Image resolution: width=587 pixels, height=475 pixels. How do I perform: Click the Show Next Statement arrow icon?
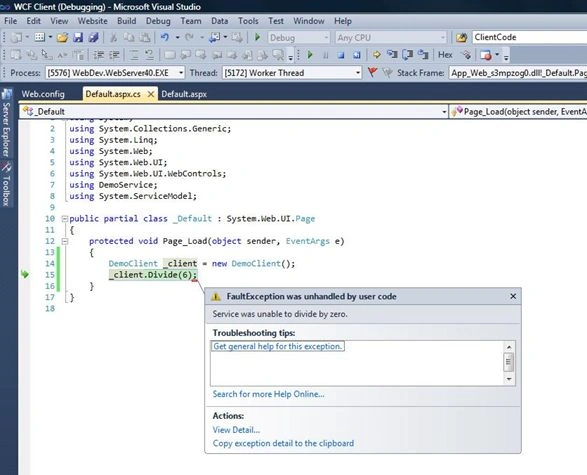click(x=377, y=55)
